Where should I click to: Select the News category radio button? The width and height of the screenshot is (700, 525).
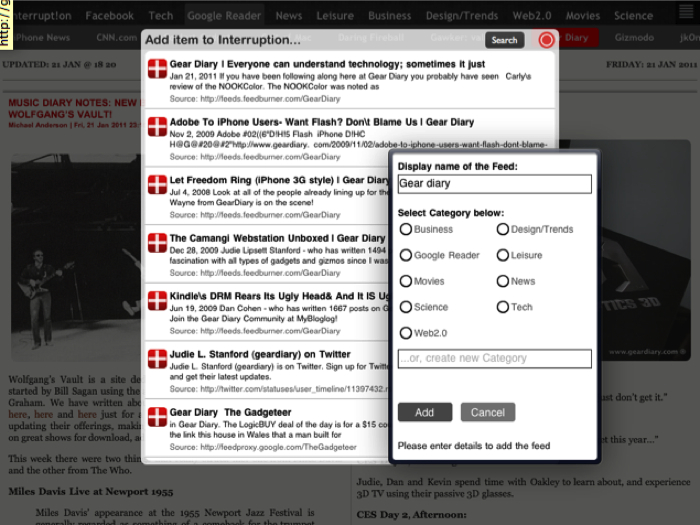(x=503, y=281)
